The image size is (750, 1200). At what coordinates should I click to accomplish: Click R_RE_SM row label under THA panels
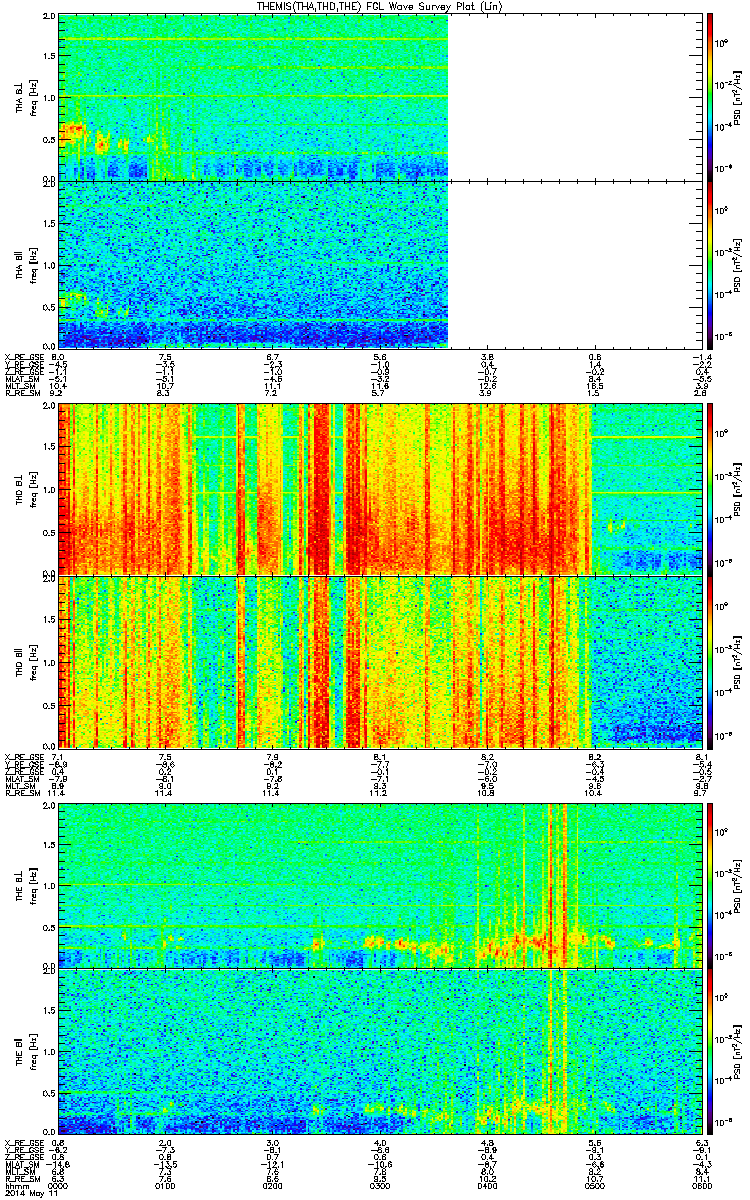click(x=22, y=394)
